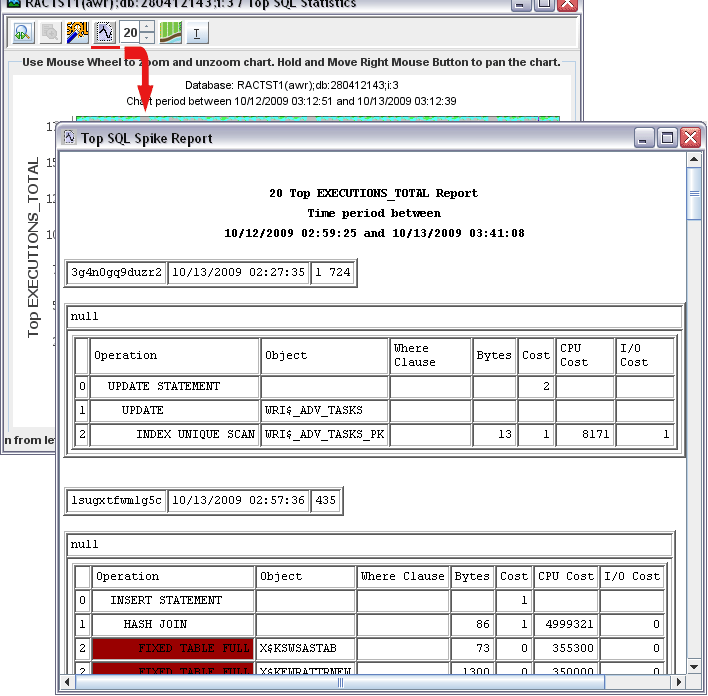This screenshot has width=708, height=696.
Task: Click the zoom-to-fit chart icon
Action: [22, 33]
